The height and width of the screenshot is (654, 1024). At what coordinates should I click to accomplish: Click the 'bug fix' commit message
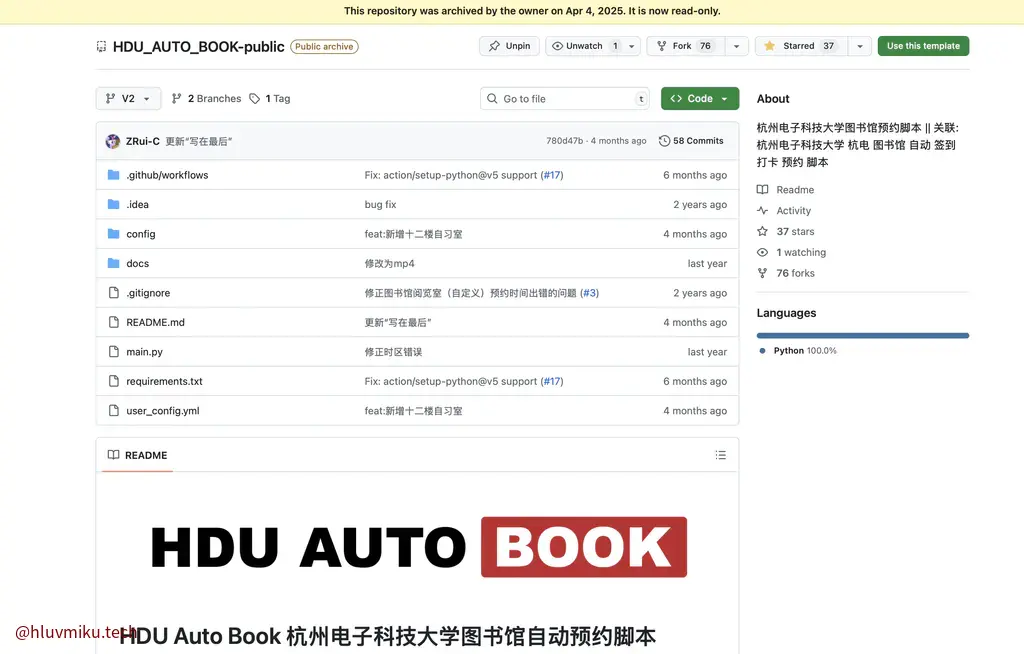[x=380, y=204]
